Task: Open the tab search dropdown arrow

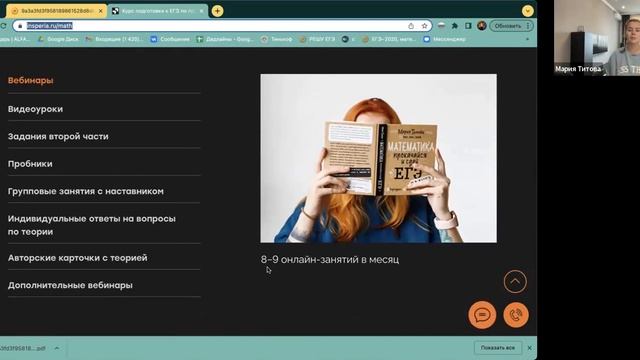Action: point(527,11)
